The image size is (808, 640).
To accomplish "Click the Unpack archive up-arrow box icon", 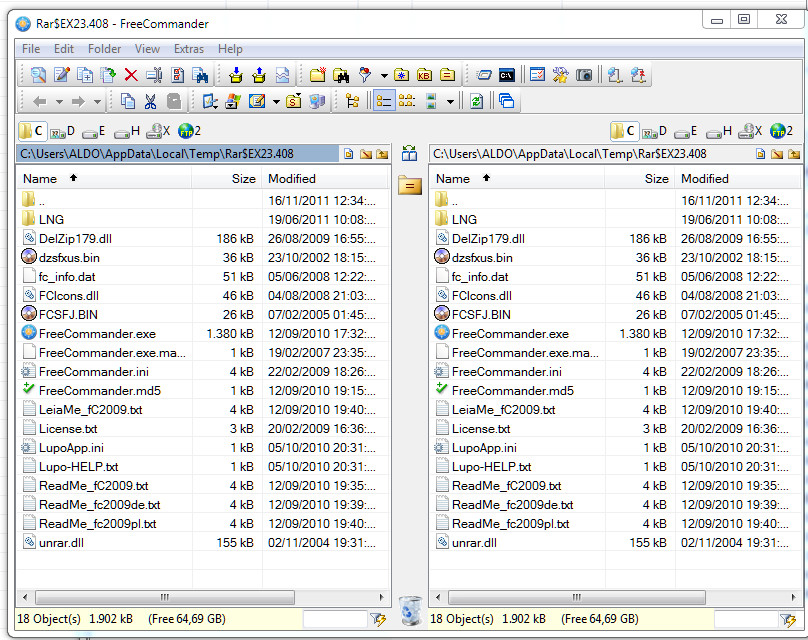I will 259,75.
